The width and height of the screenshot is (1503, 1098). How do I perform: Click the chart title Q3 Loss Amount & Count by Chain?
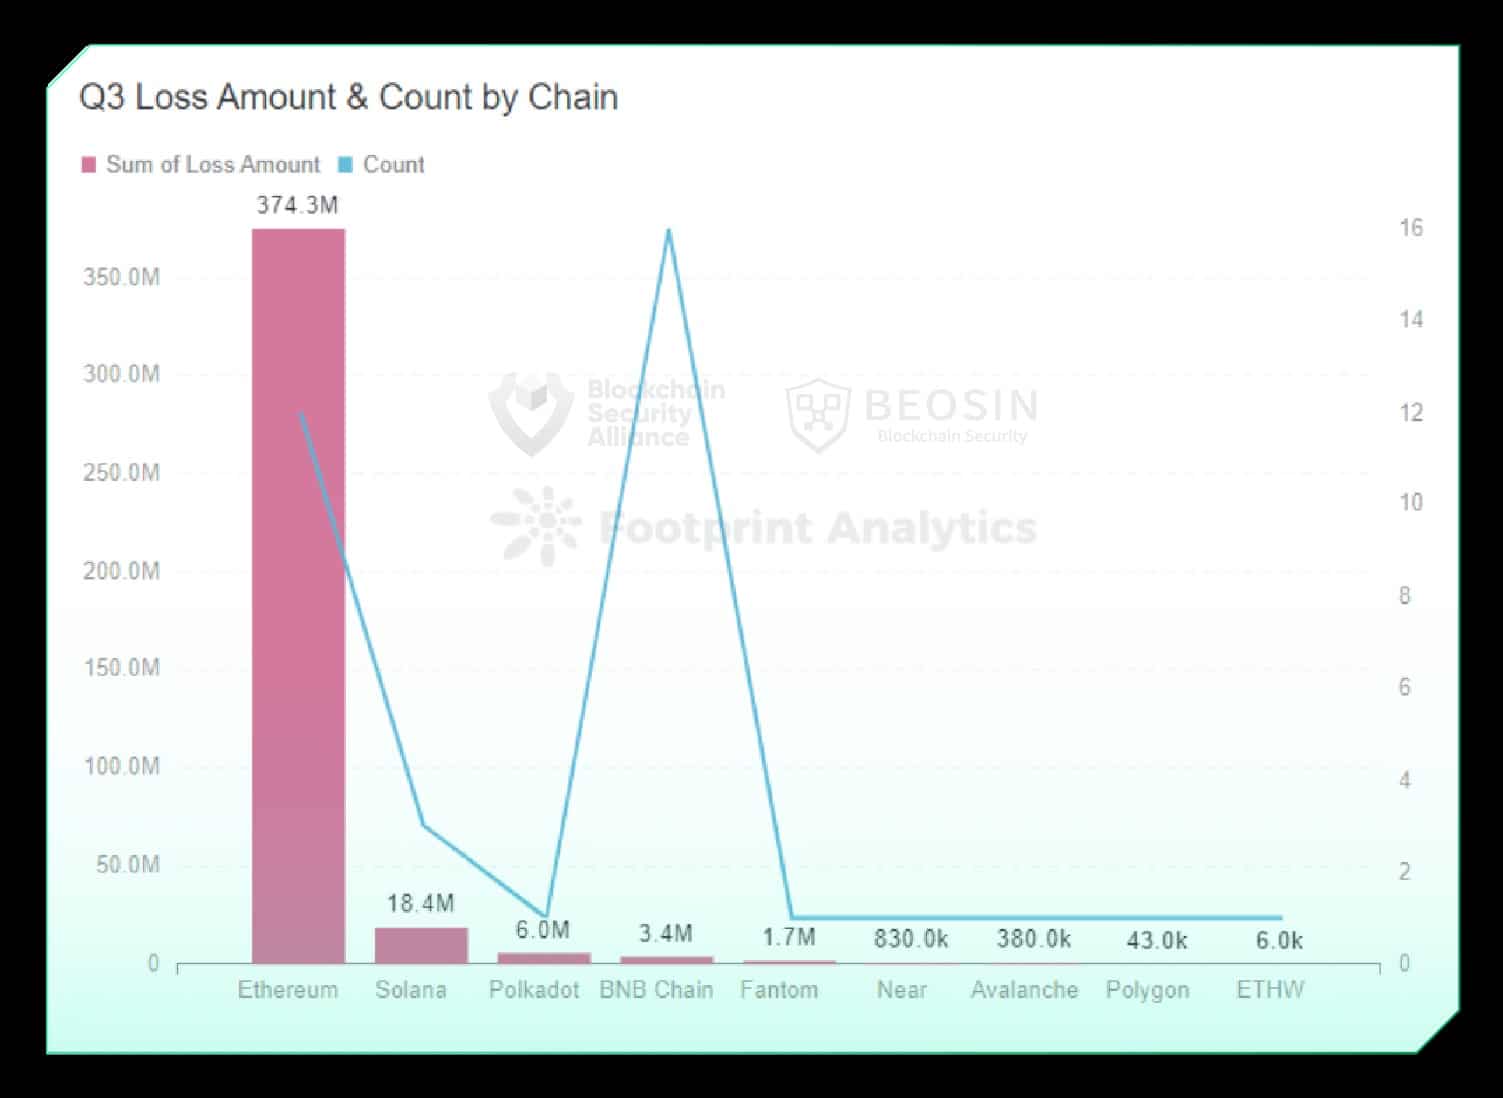click(x=348, y=97)
